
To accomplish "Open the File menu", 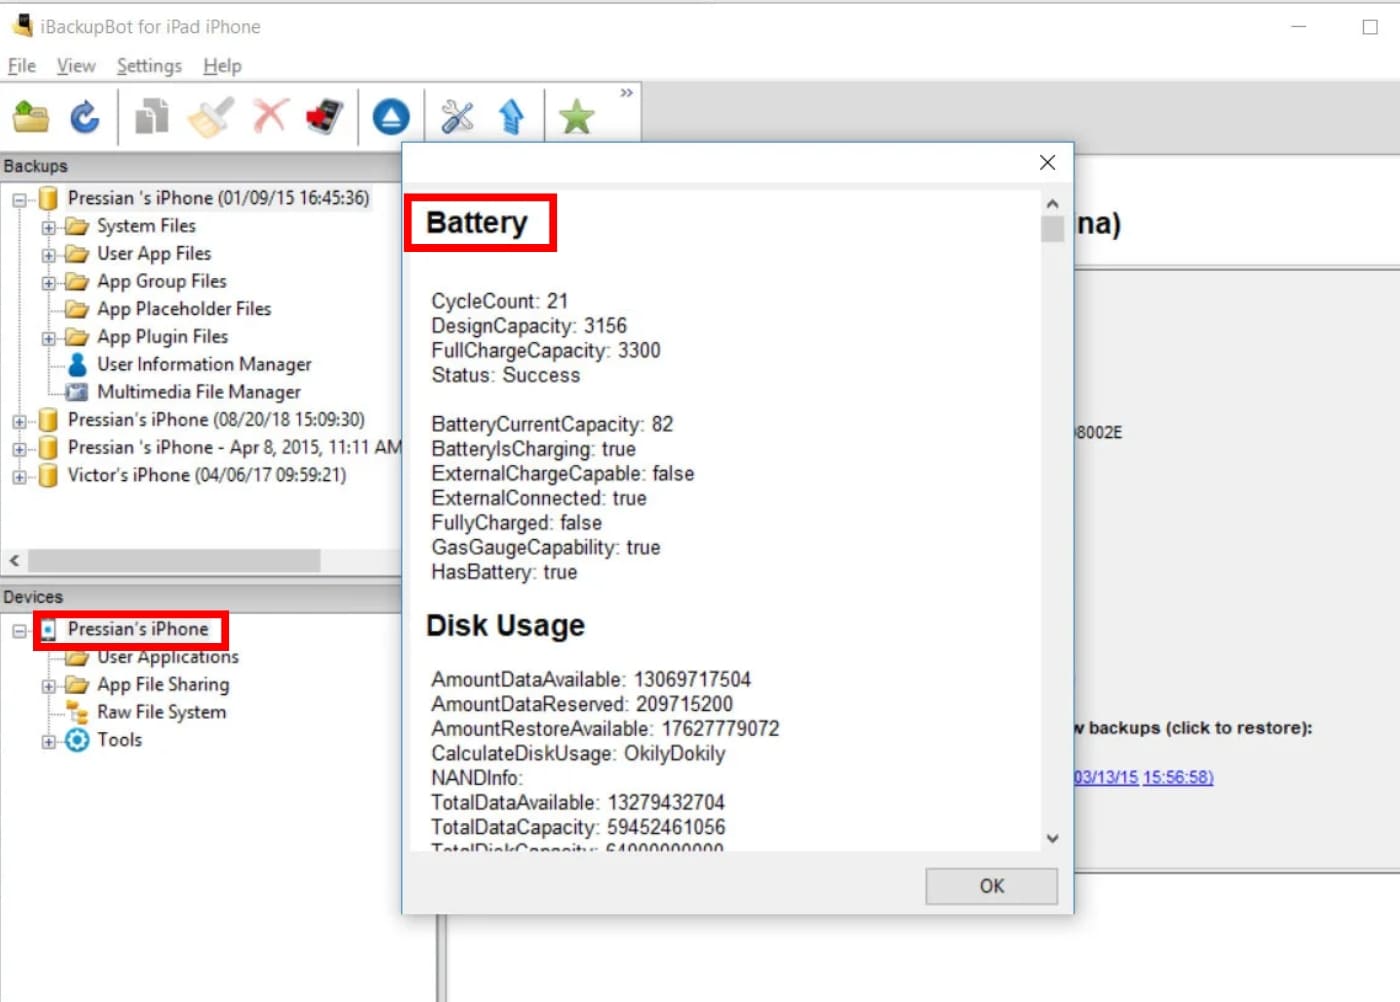I will point(21,66).
